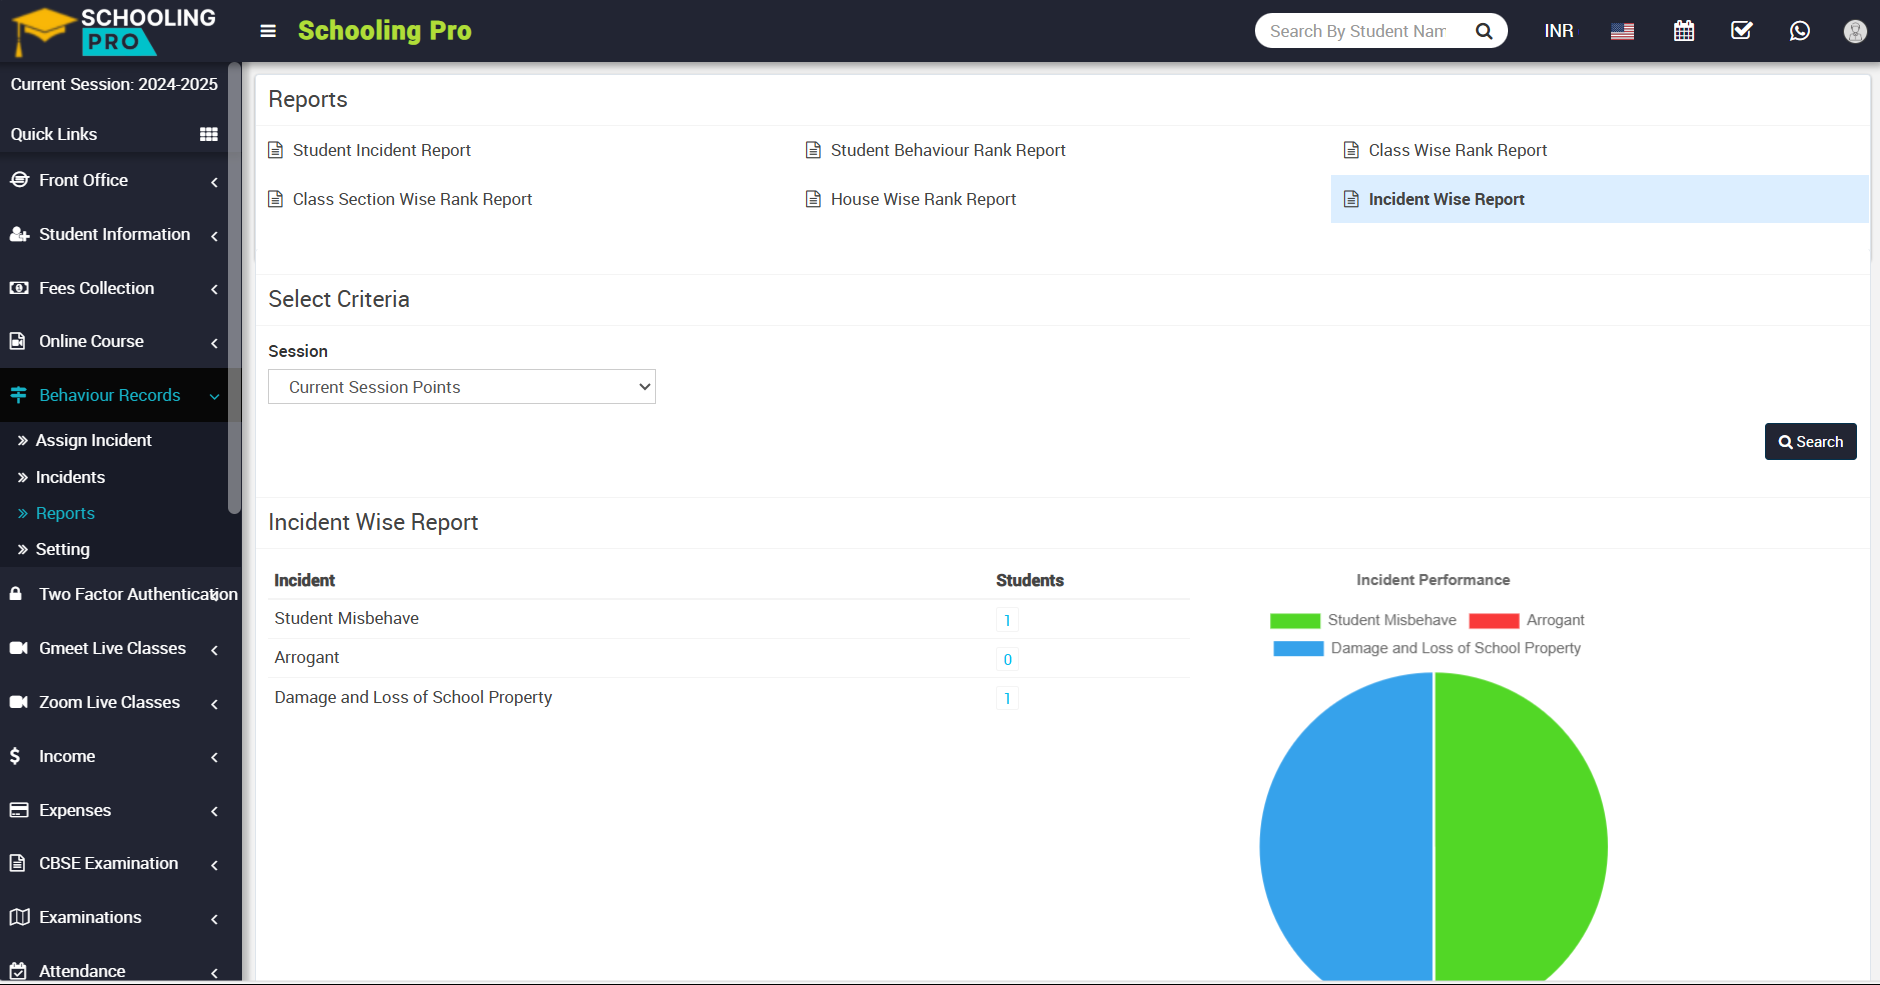Viewport: 1880px width, 985px height.
Task: Expand the CBSE Examination chevron
Action: pyautogui.click(x=214, y=865)
